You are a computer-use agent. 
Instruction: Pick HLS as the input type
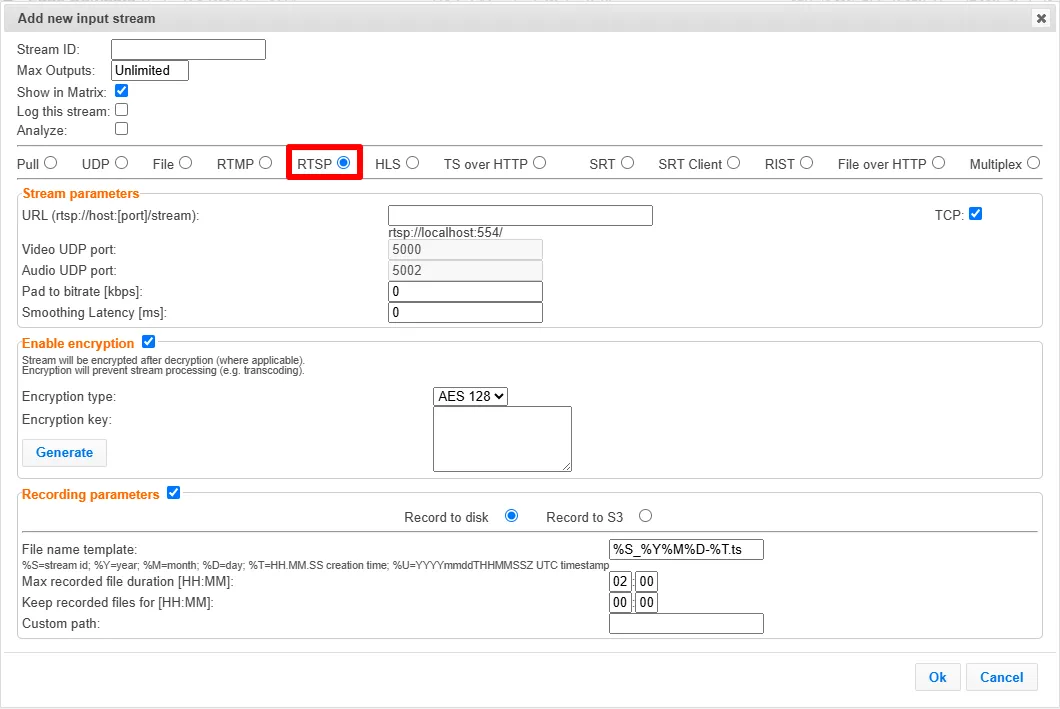tap(413, 163)
